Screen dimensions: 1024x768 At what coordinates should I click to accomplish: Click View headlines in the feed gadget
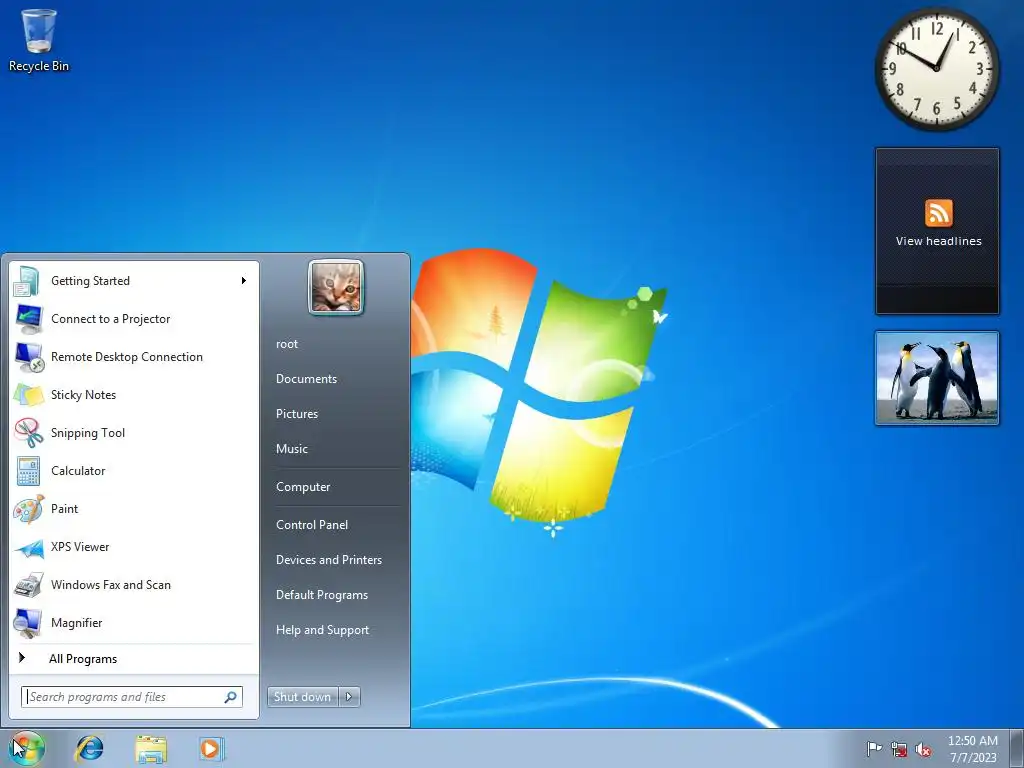point(938,241)
